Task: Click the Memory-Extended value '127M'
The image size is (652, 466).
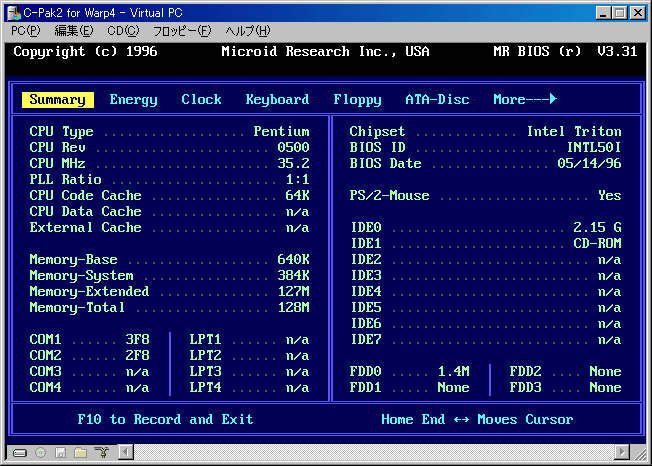Action: click(294, 291)
